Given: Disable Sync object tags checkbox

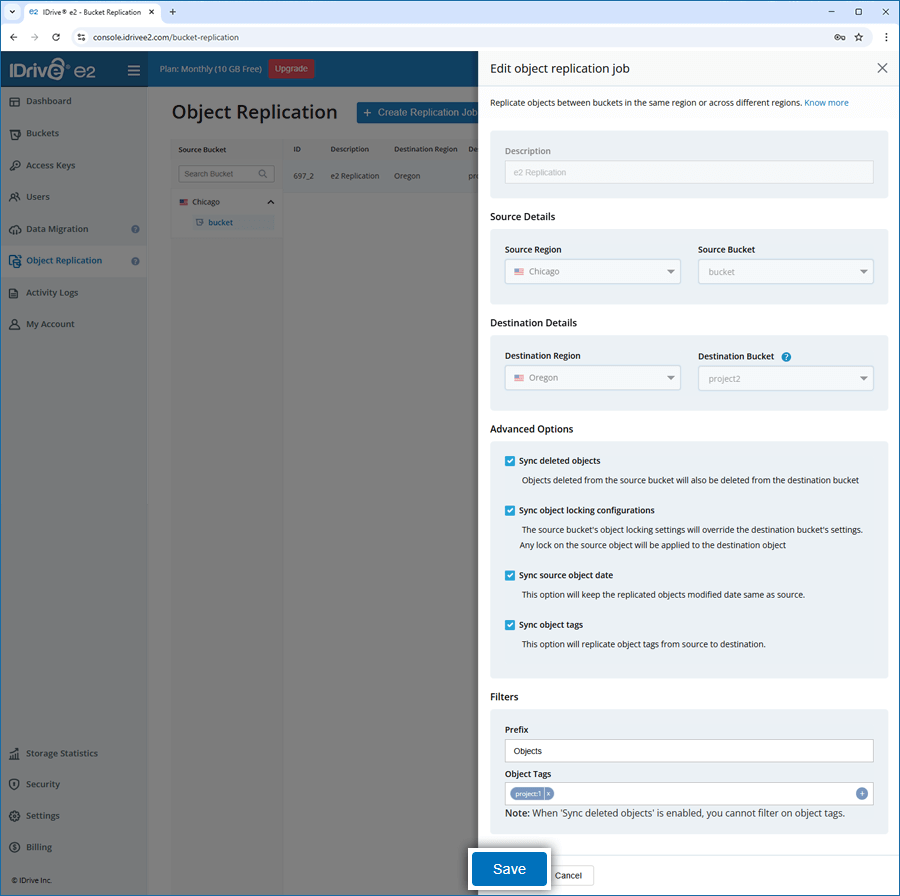Looking at the screenshot, I should pos(510,625).
